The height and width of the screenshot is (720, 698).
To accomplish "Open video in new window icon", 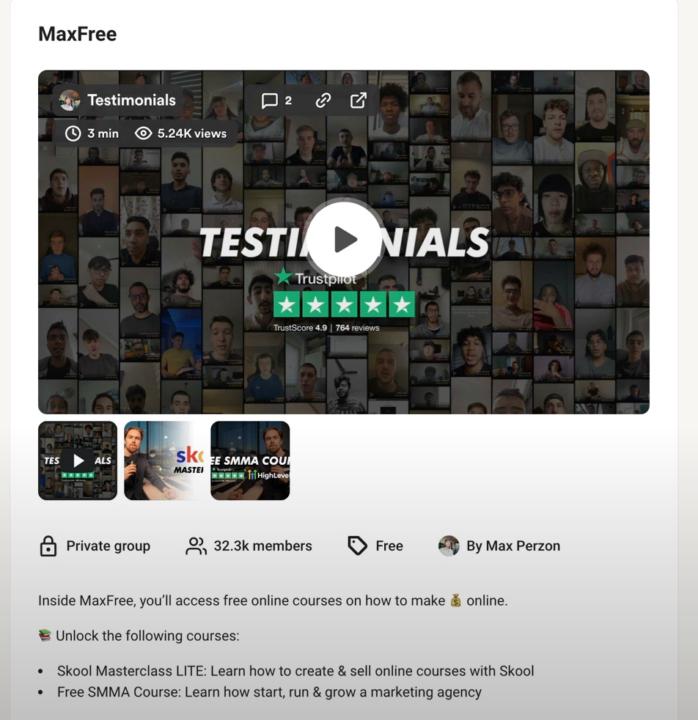I will [358, 100].
